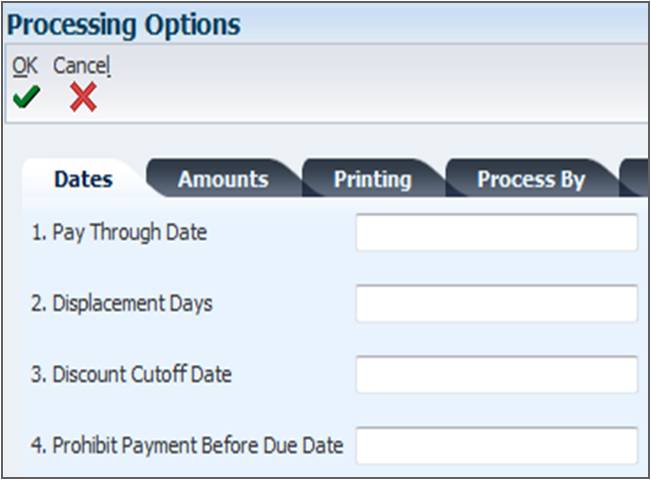Select the Discount Cutoff Date text box
Image resolution: width=651 pixels, height=480 pixels.
[497, 374]
